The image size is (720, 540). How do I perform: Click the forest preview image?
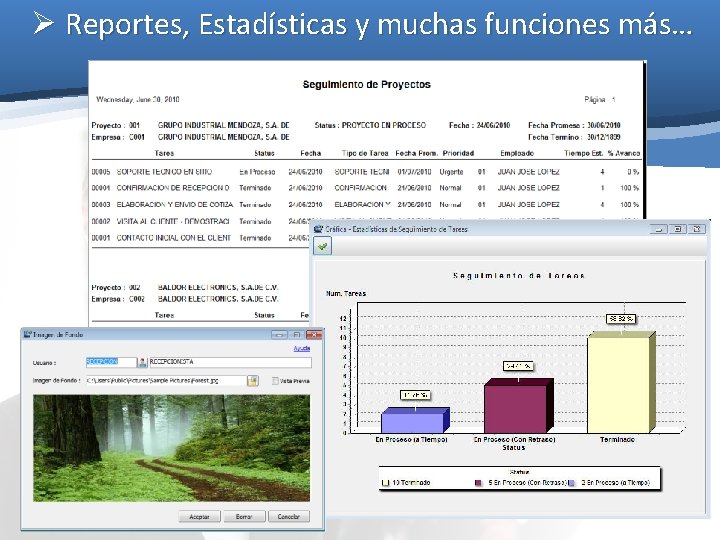(171, 448)
